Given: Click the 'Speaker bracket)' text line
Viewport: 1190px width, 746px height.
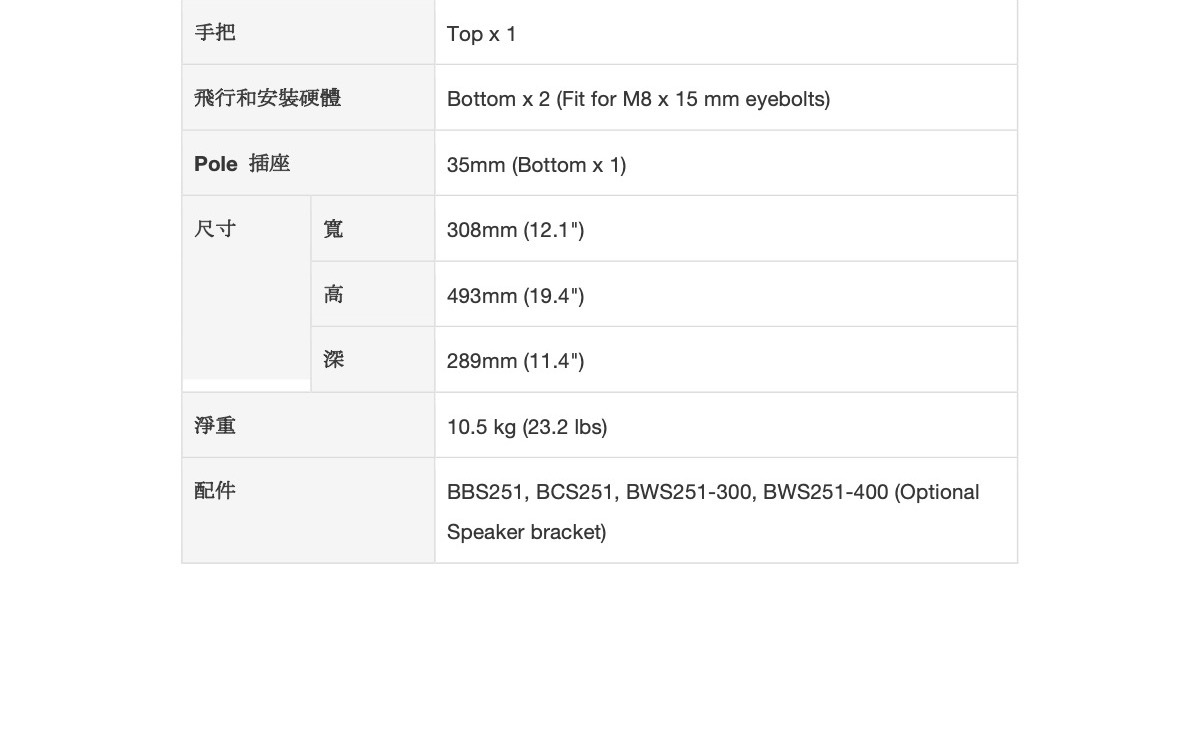Looking at the screenshot, I should tap(526, 532).
